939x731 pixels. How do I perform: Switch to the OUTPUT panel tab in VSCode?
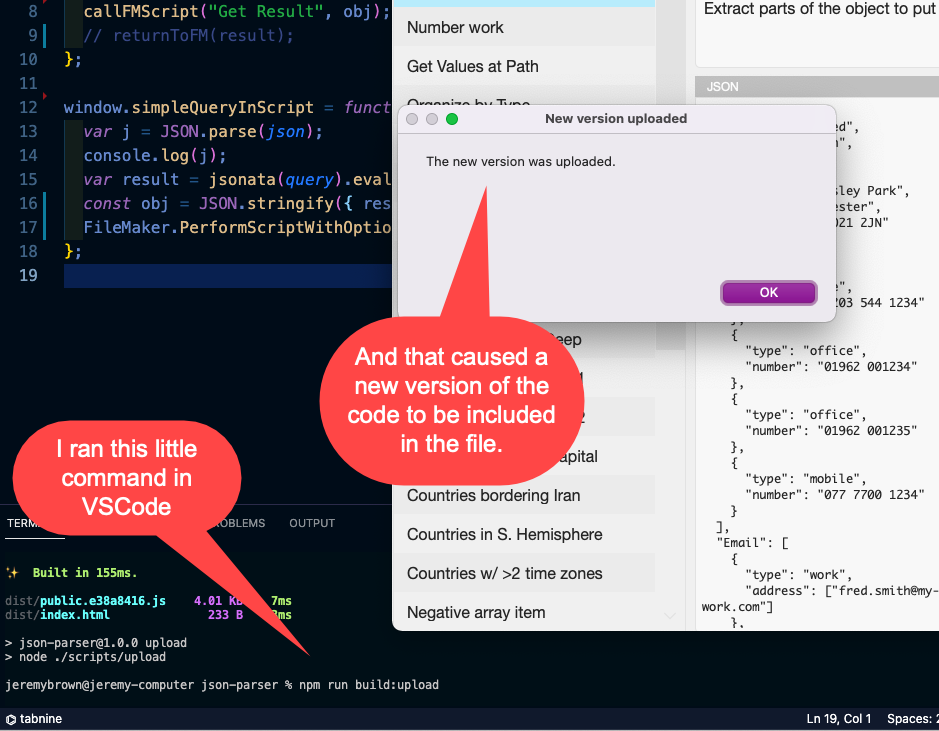[x=312, y=523]
